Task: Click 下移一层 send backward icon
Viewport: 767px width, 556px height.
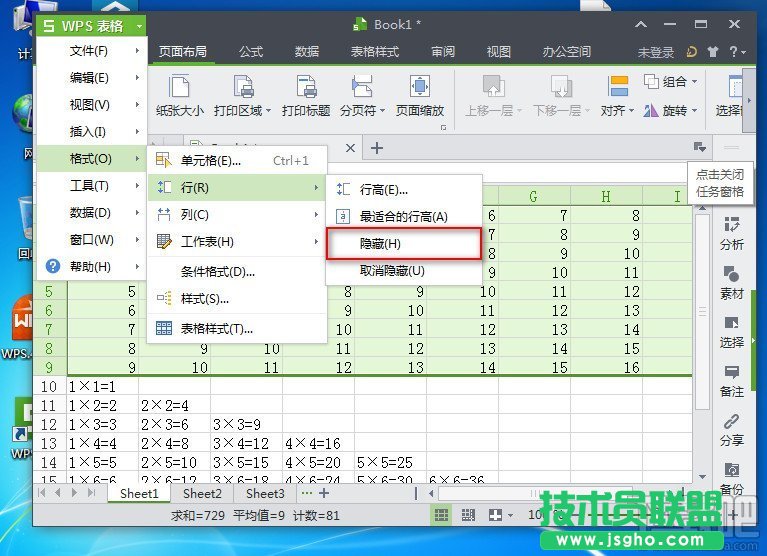Action: point(561,87)
